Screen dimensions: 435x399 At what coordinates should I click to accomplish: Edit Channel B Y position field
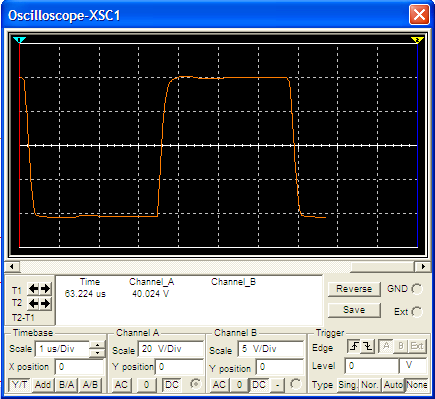click(x=280, y=367)
